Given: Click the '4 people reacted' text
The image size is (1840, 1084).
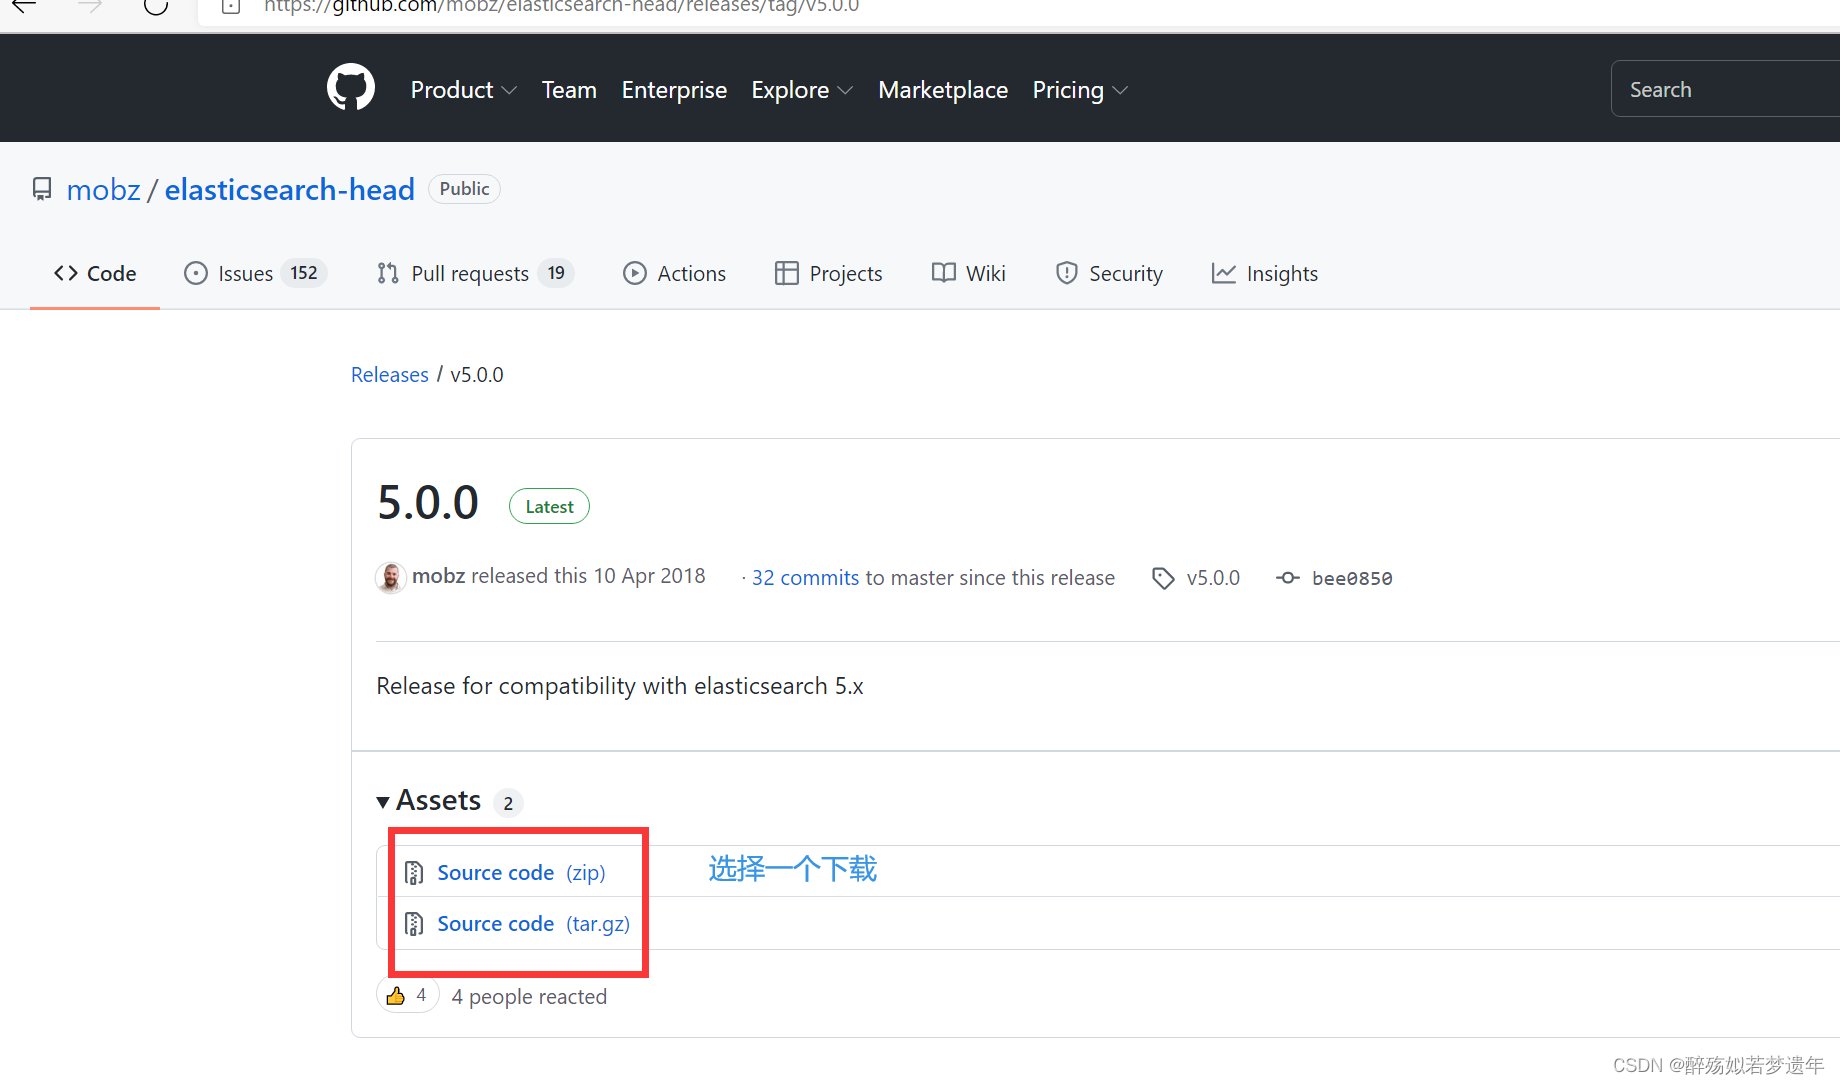Looking at the screenshot, I should 529,997.
